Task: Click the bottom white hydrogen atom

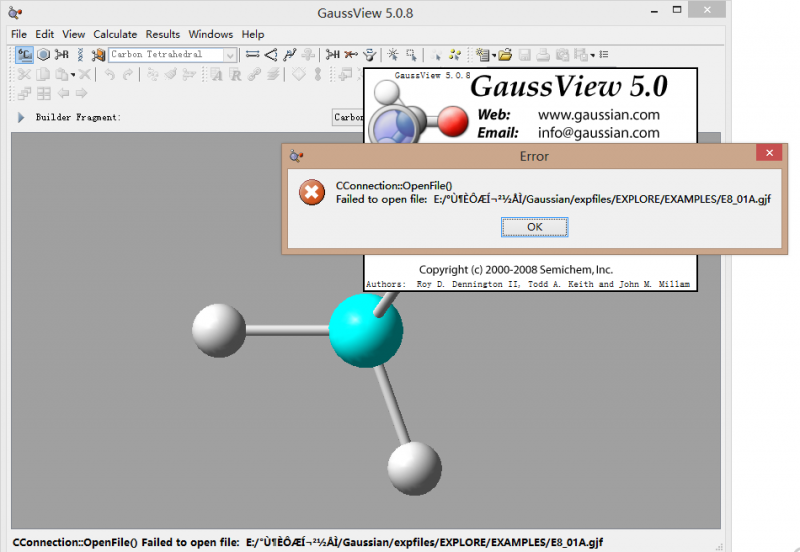Action: [x=414, y=468]
